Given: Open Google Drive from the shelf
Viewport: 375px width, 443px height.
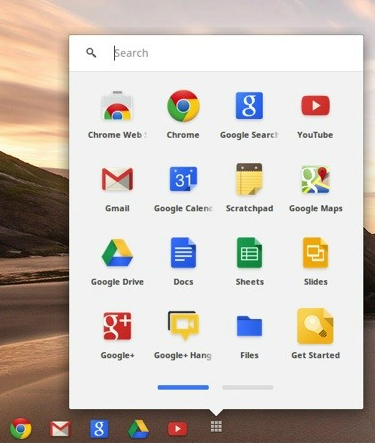Looking at the screenshot, I should click(x=138, y=429).
